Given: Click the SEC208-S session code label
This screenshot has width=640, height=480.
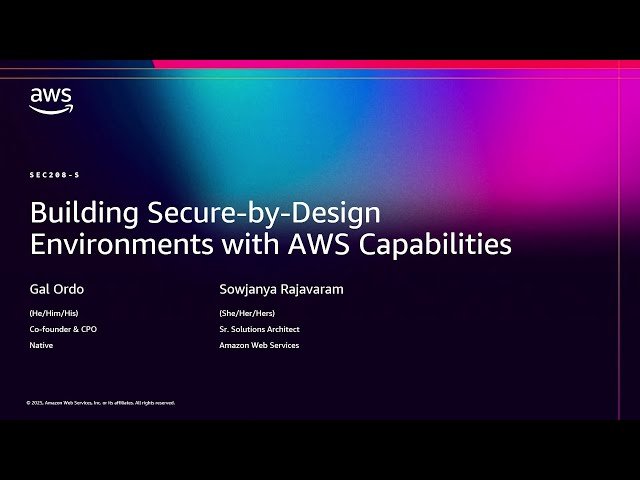Looking at the screenshot, I should pos(54,175).
